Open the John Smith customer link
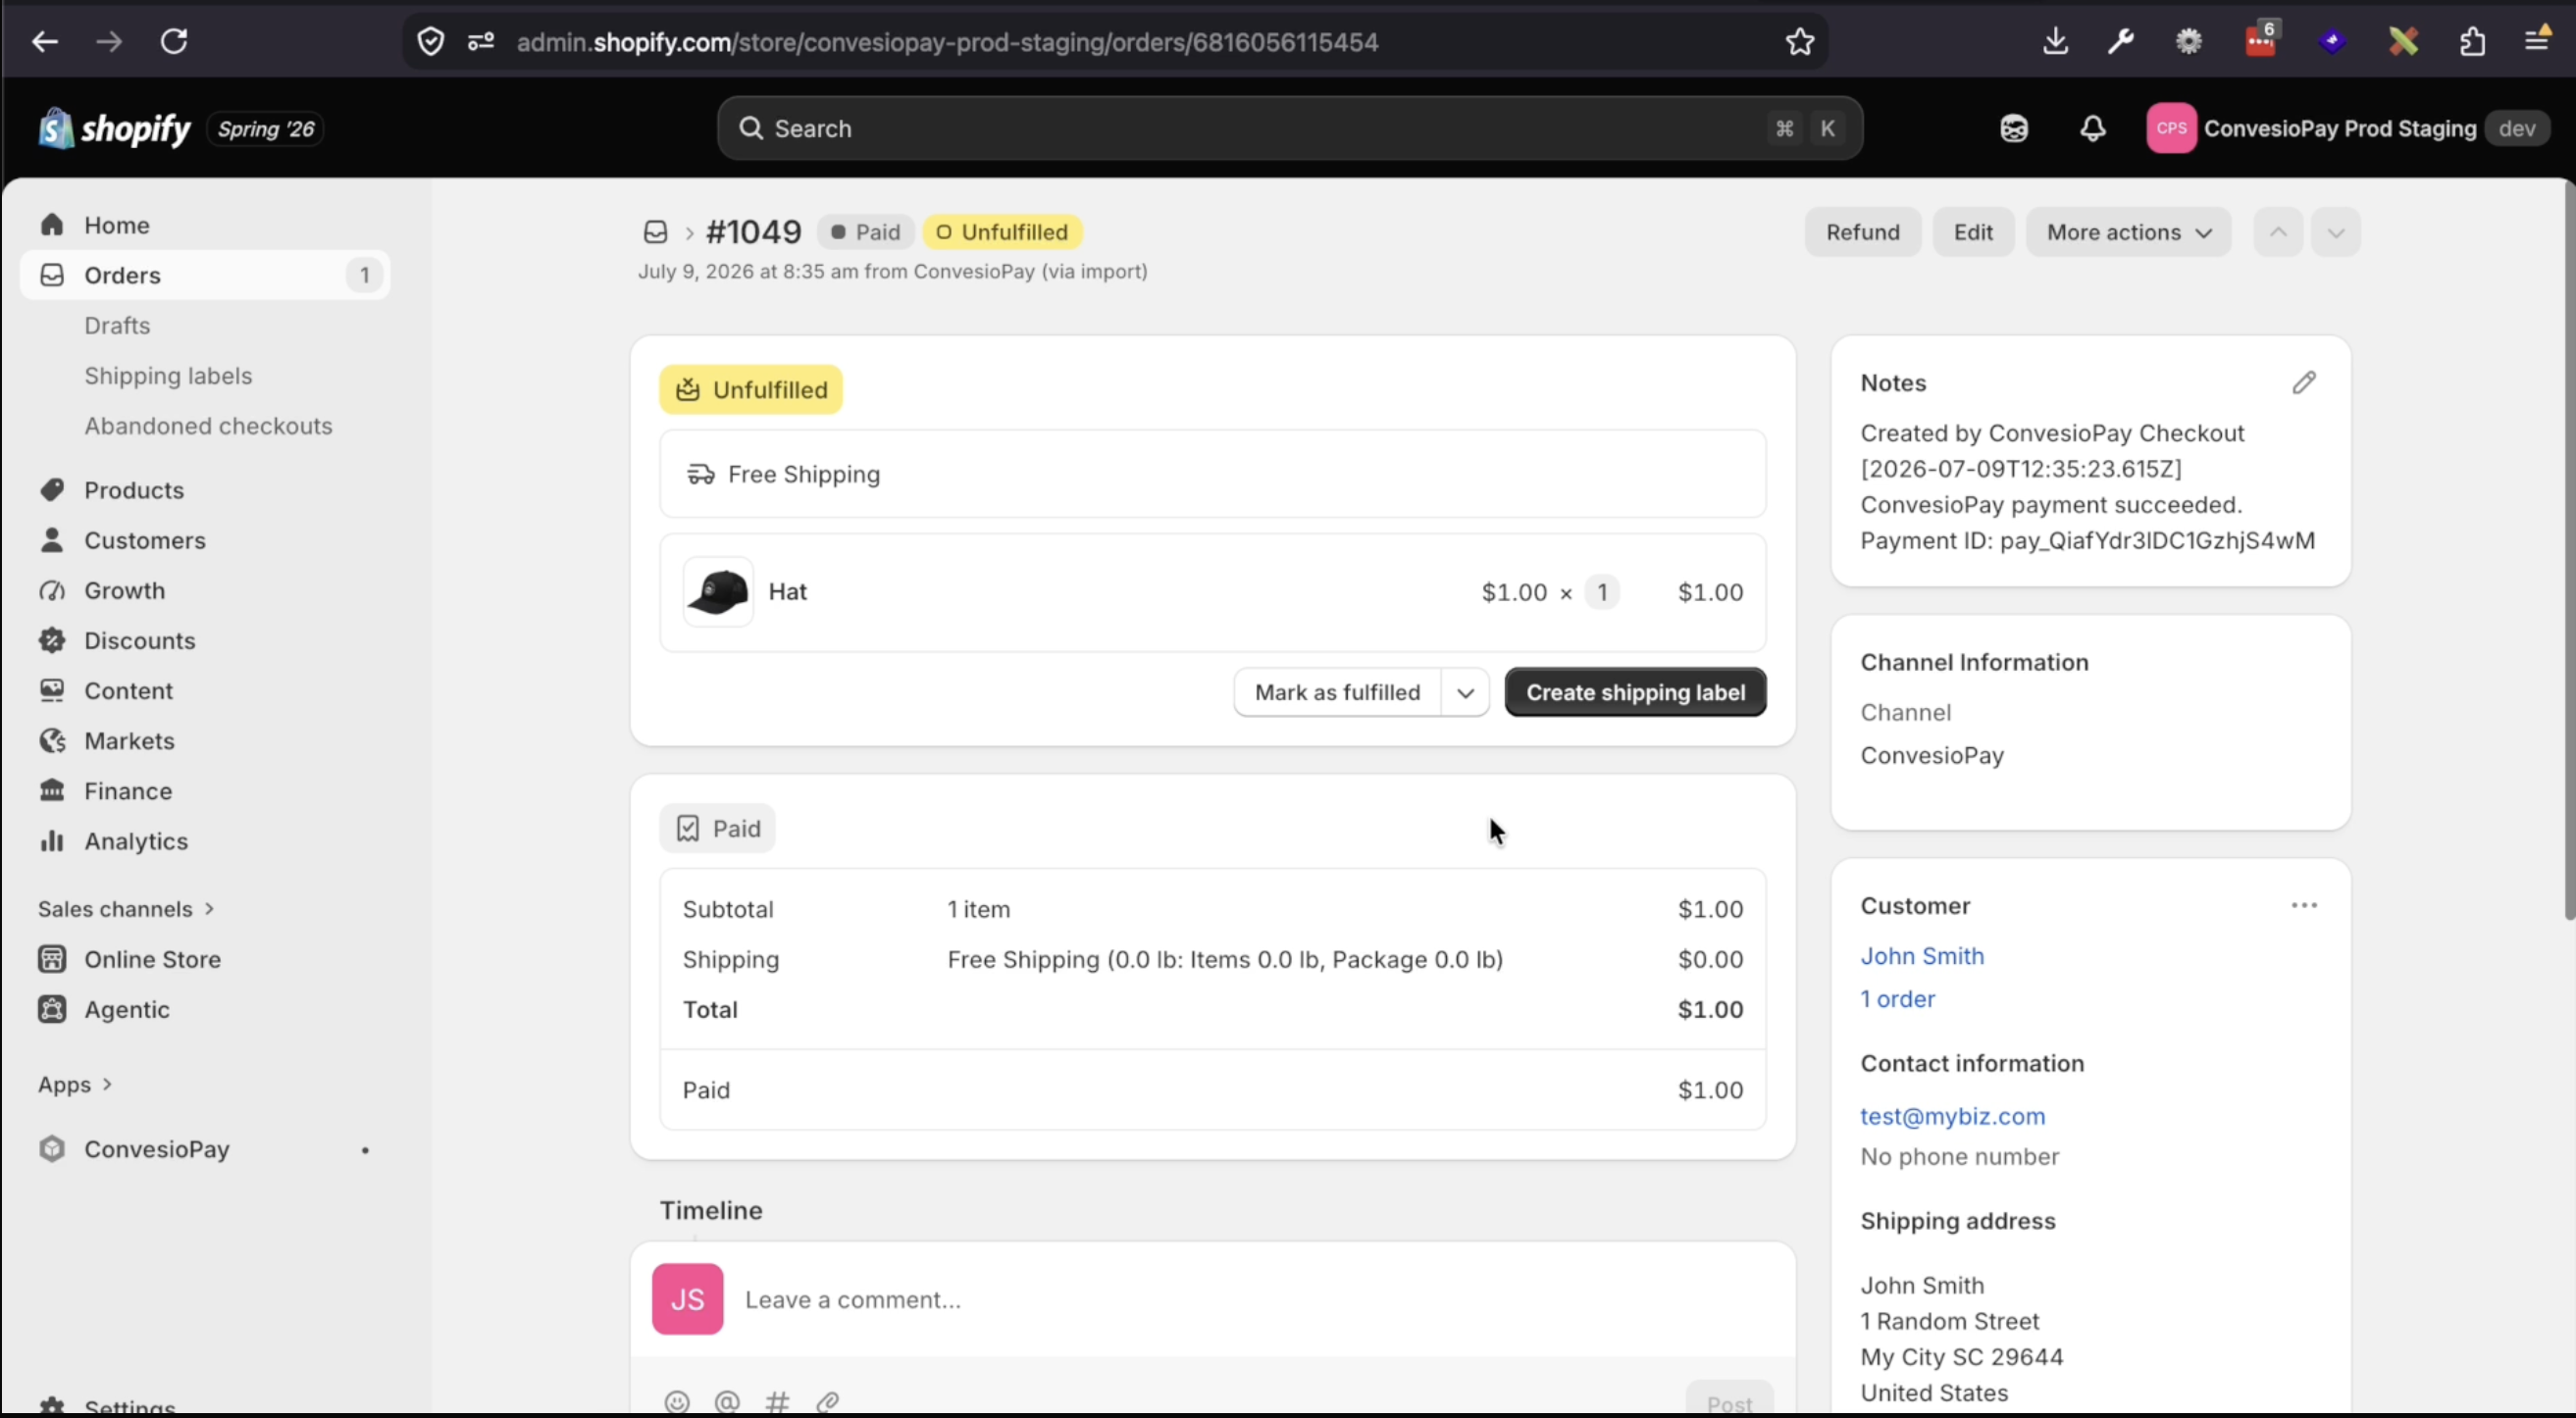 coord(1922,956)
